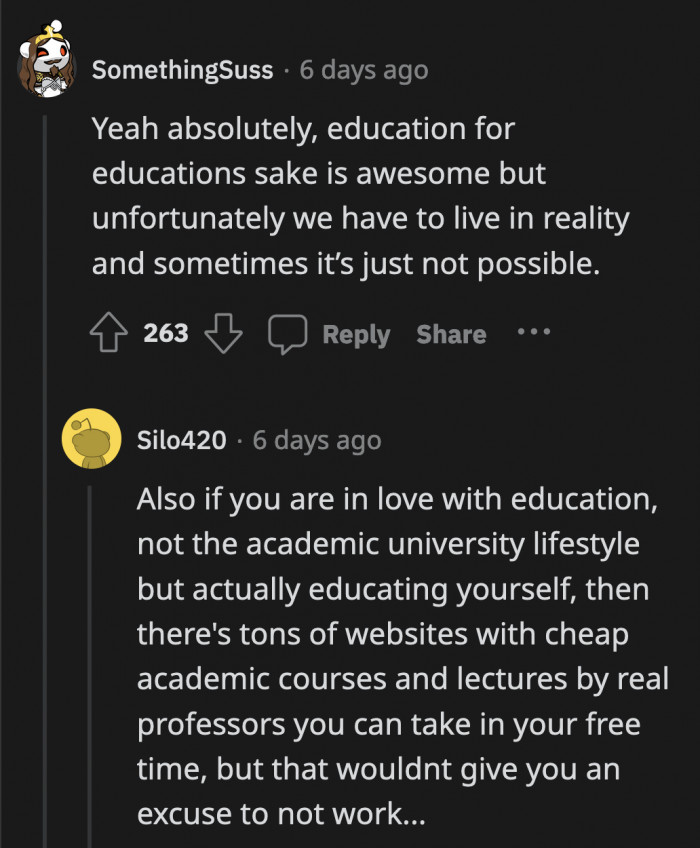The image size is (700, 848).
Task: Click the speech bubble reply icon
Action: (287, 334)
